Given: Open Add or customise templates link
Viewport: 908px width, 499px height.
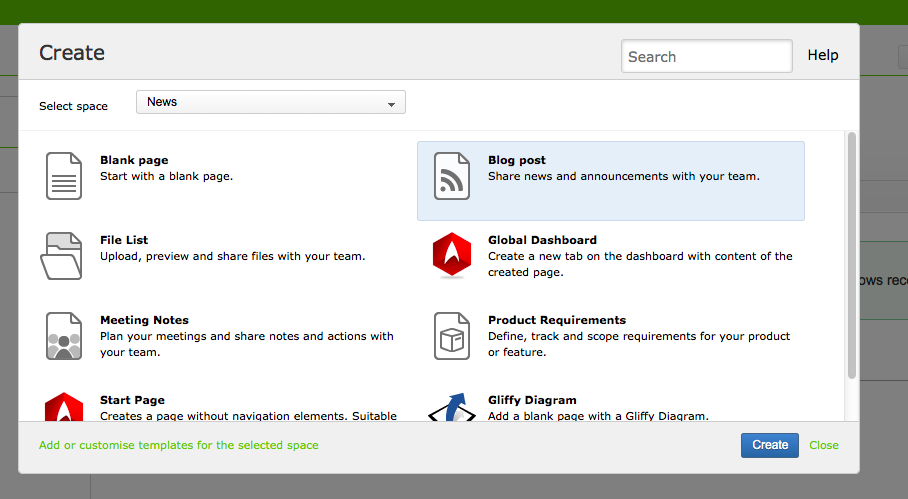Looking at the screenshot, I should [x=179, y=445].
